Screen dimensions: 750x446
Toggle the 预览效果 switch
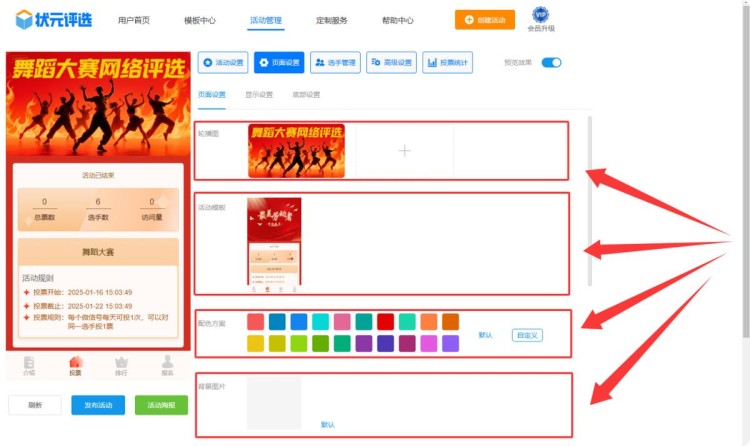coord(551,62)
